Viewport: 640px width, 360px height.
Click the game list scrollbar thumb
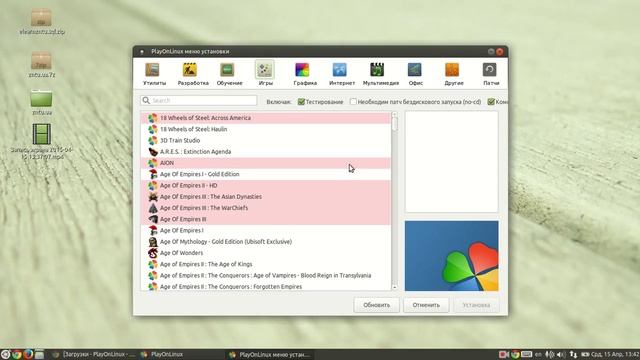tap(394, 124)
